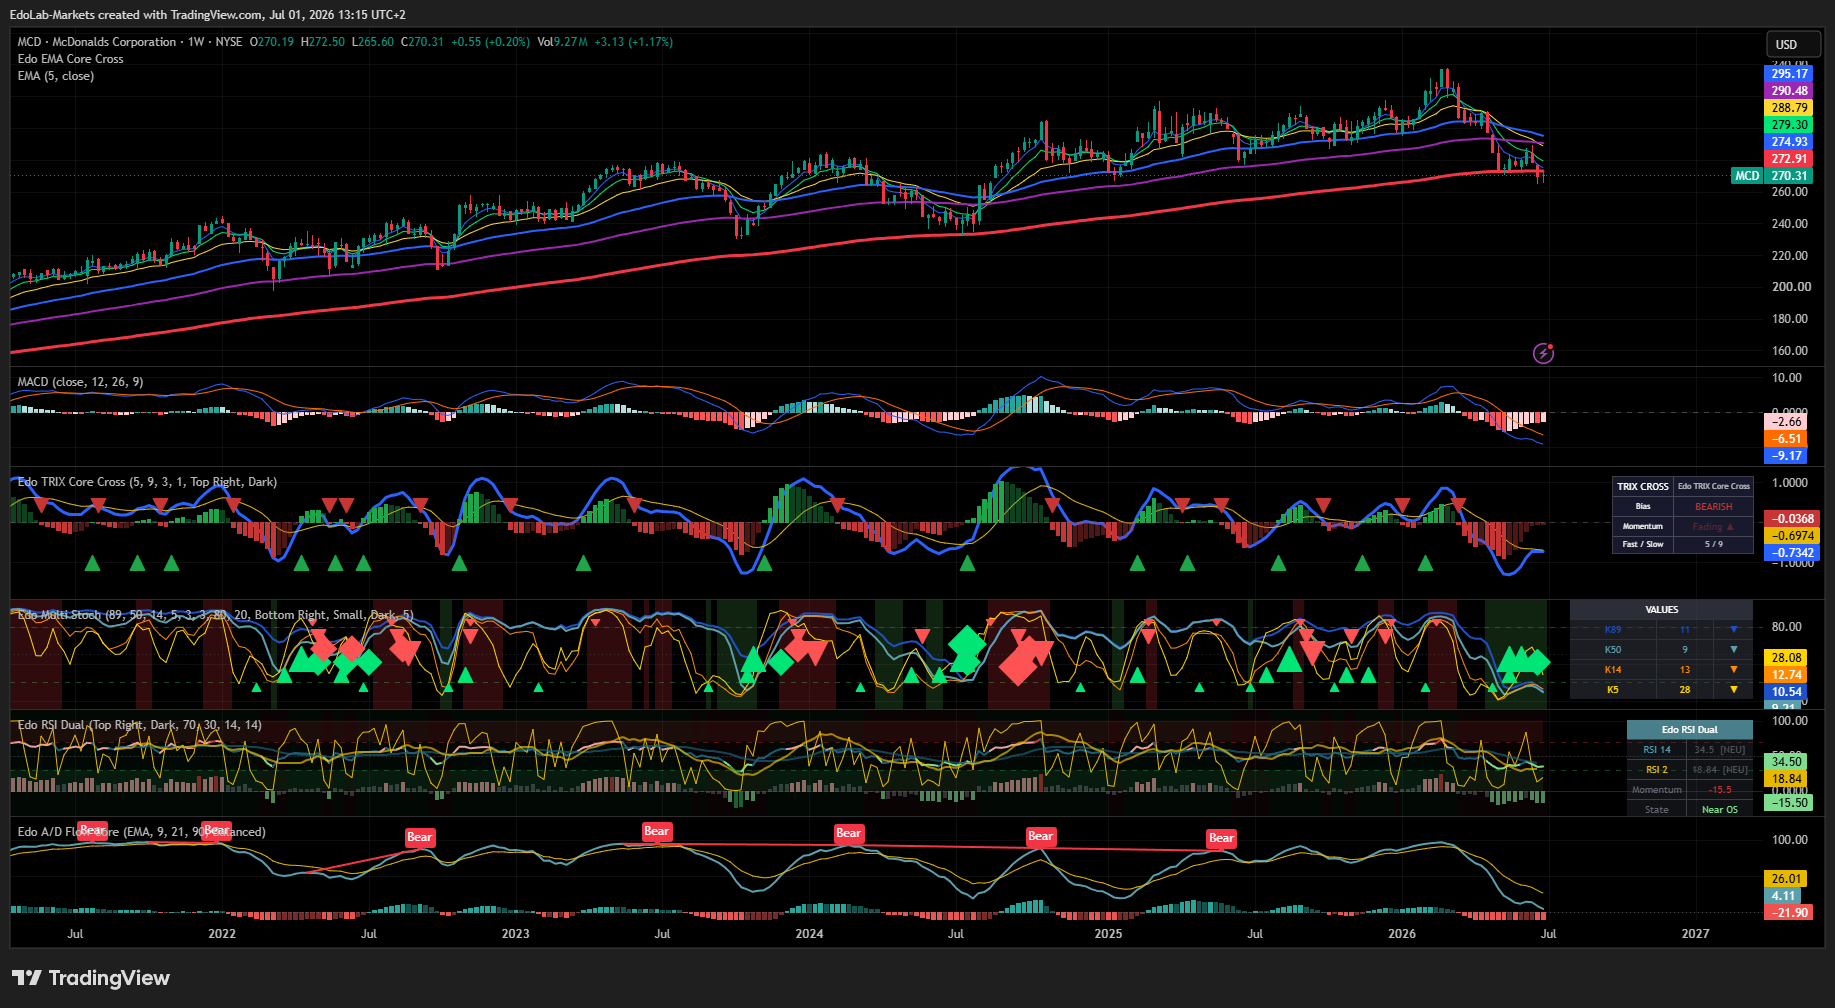Viewport: 1835px width, 1008px height.
Task: Click the H272.50 high value in legend
Action: (x=323, y=42)
